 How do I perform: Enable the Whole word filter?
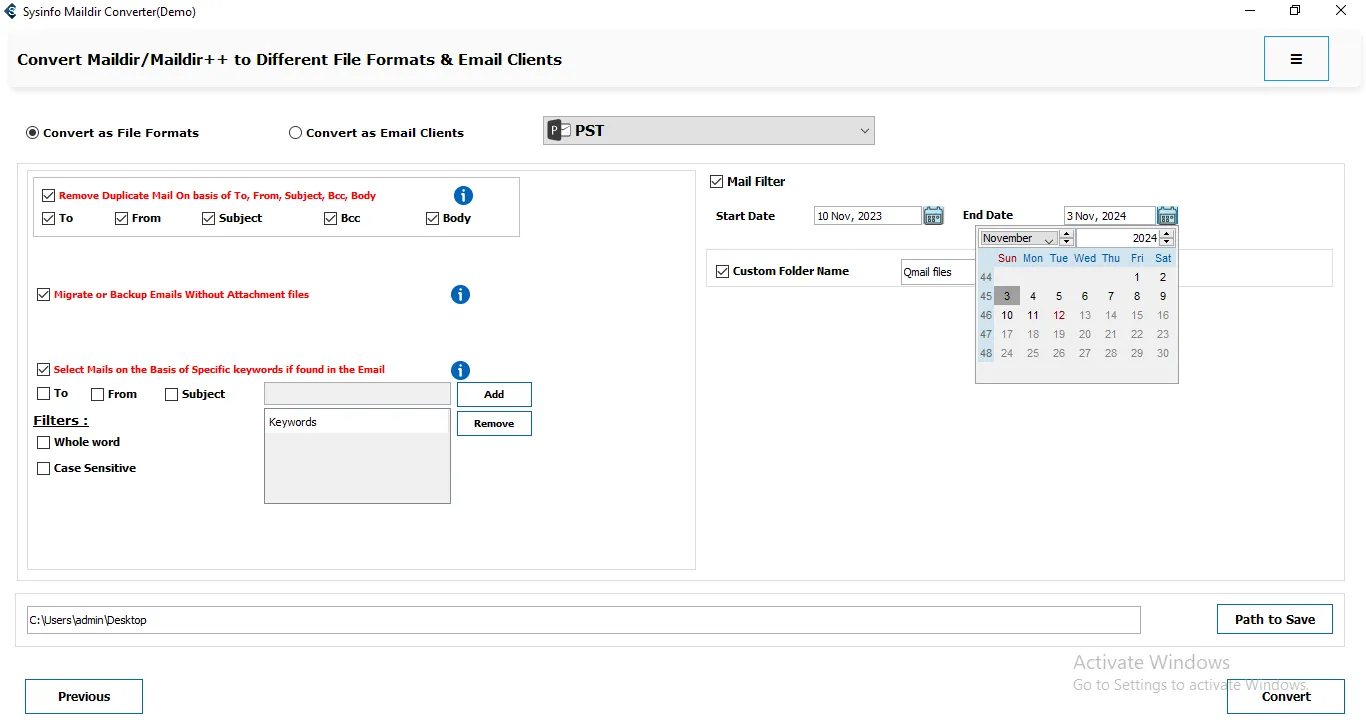click(44, 442)
